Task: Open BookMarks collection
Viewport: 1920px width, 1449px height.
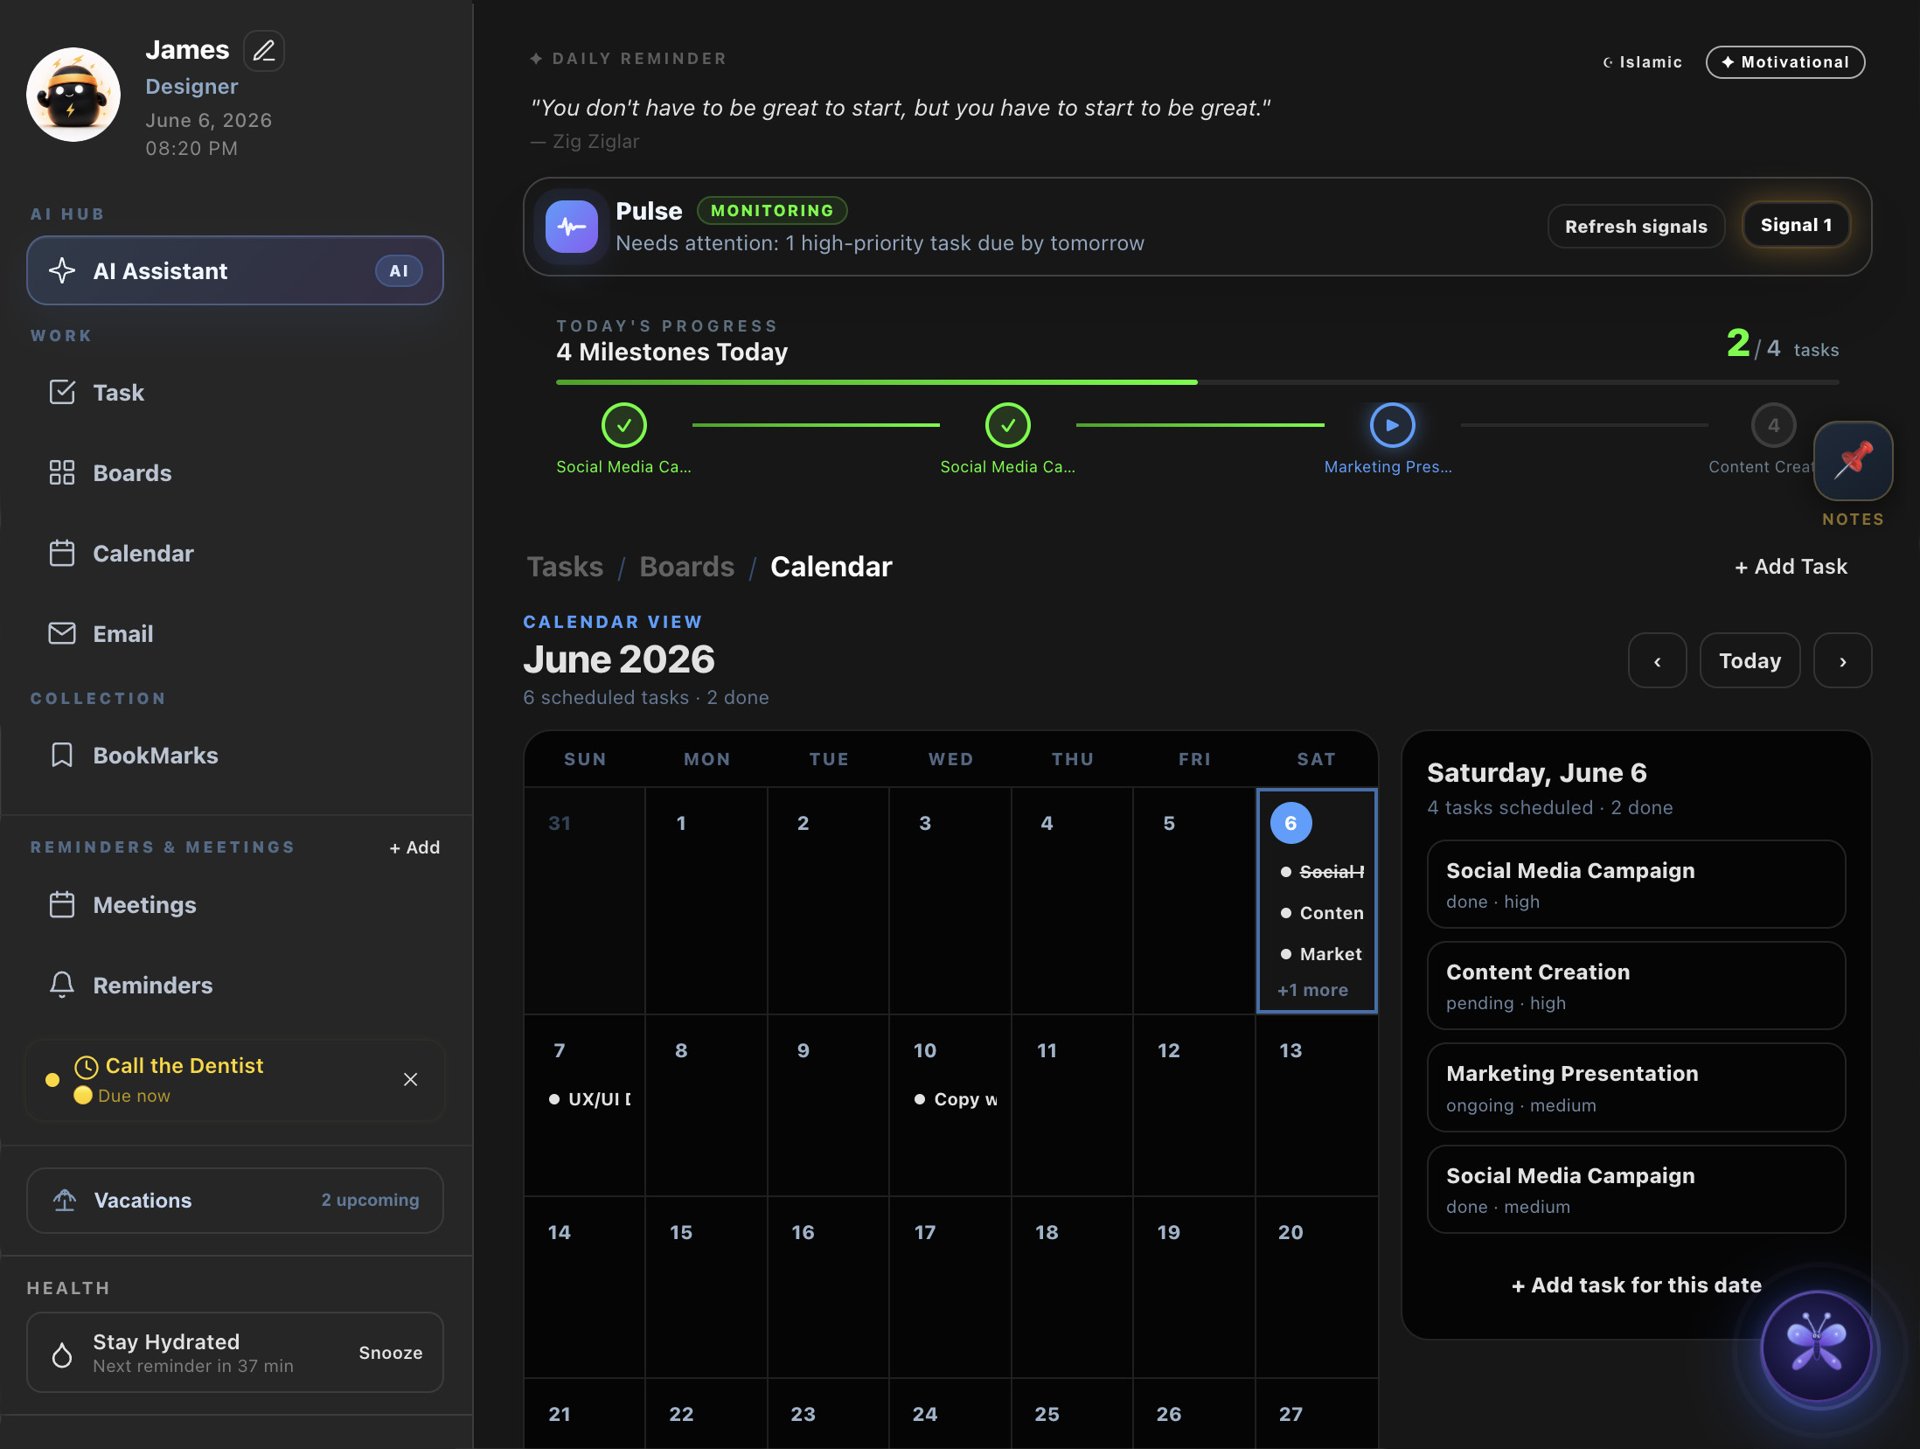Action: 235,755
